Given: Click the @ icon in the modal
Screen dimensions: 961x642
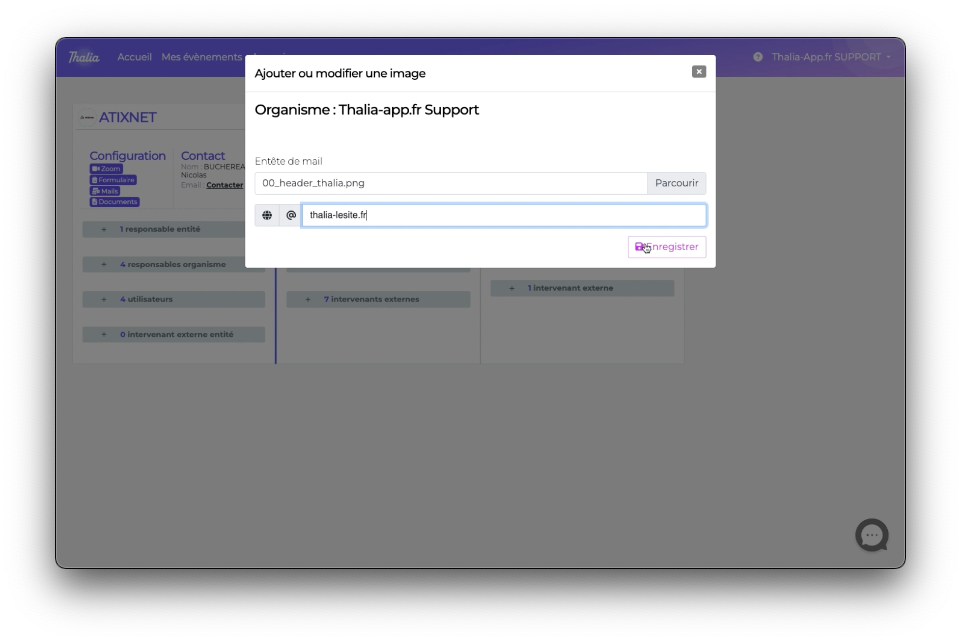Looking at the screenshot, I should pyautogui.click(x=291, y=215).
